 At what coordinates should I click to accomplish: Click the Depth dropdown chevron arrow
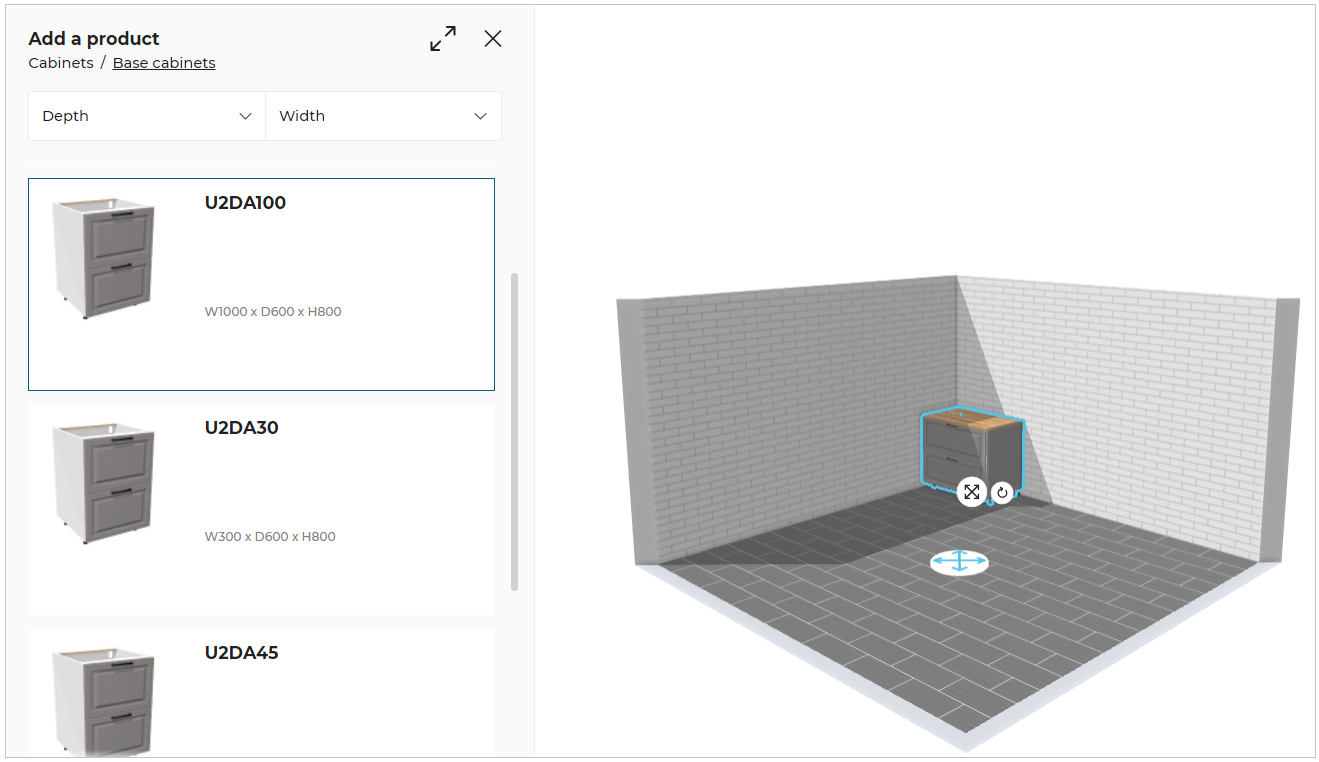(x=245, y=116)
